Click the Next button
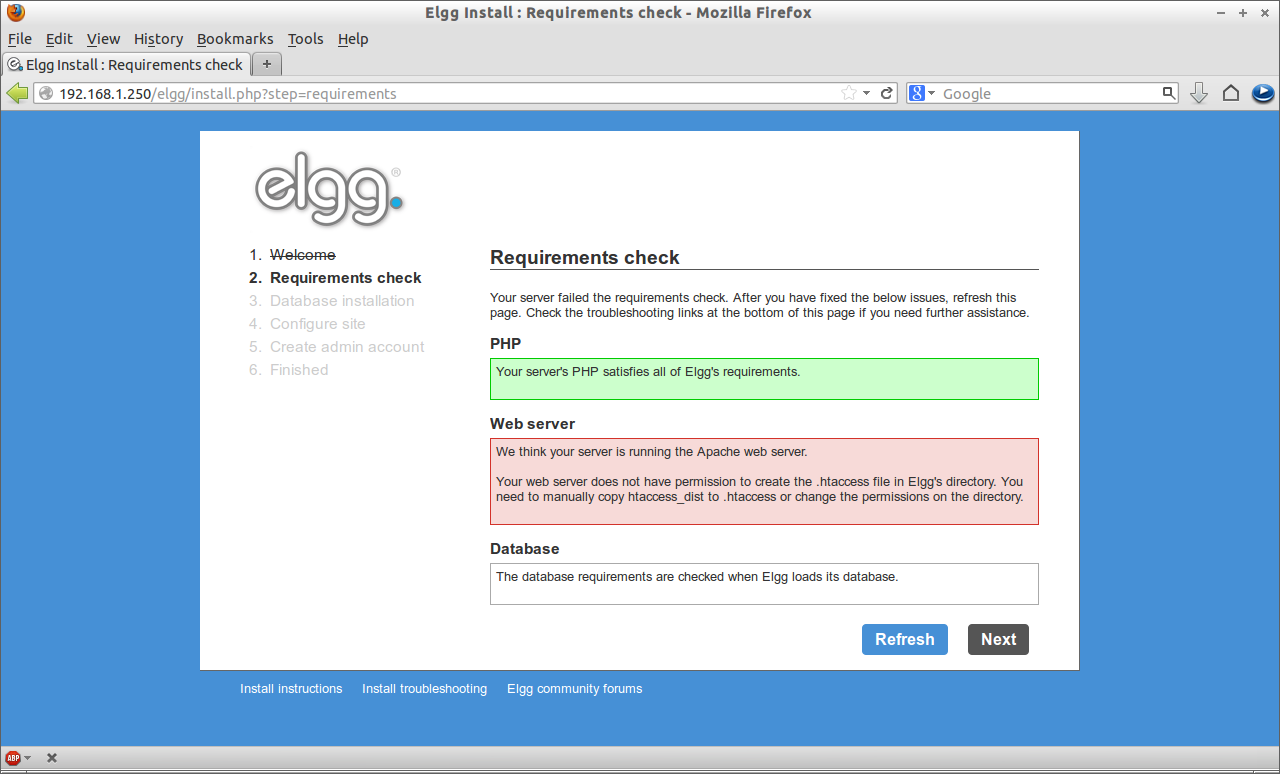1280x774 pixels. pyautogui.click(x=998, y=640)
